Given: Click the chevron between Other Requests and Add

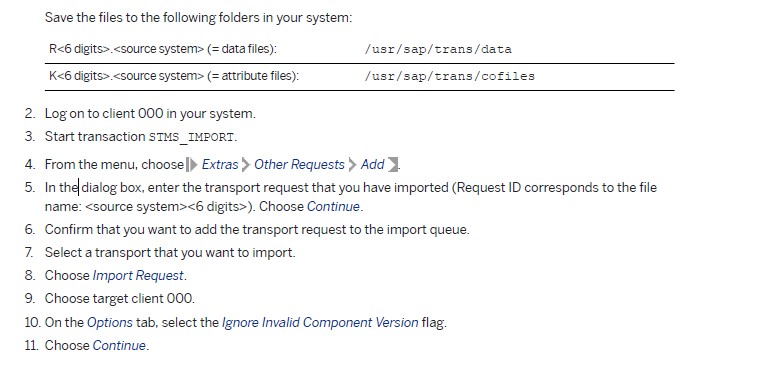Looking at the screenshot, I should 352,164.
